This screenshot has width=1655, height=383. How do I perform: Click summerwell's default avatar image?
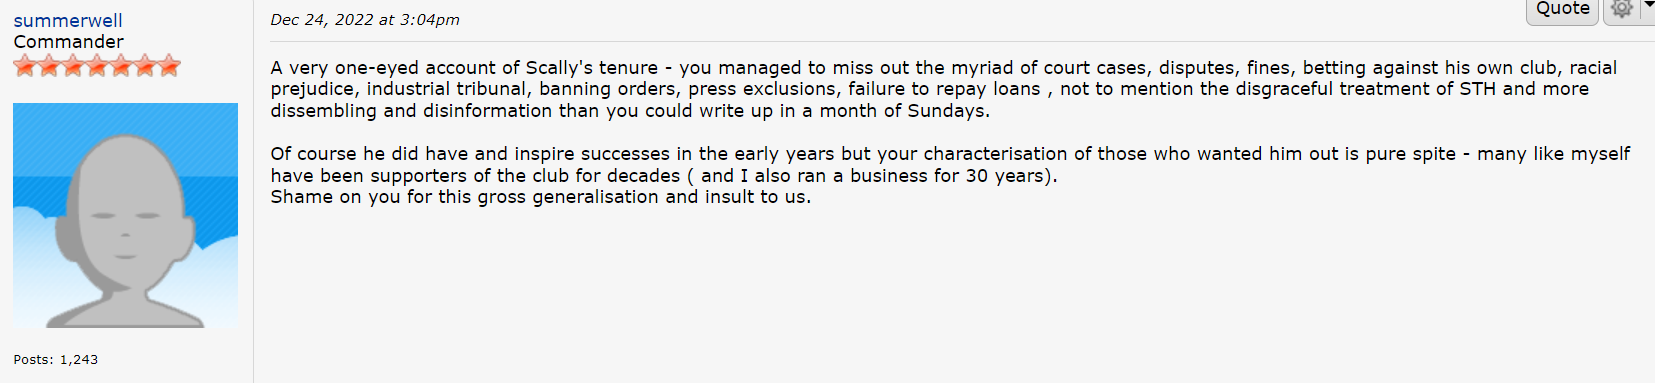[125, 215]
